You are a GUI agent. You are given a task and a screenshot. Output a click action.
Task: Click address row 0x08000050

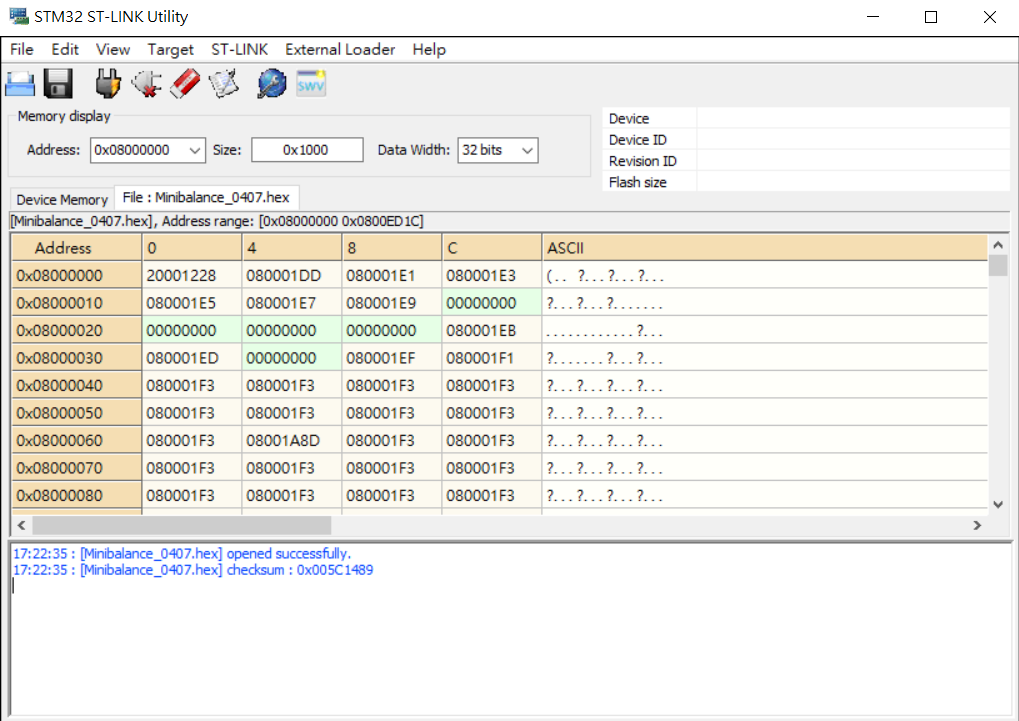[77, 413]
